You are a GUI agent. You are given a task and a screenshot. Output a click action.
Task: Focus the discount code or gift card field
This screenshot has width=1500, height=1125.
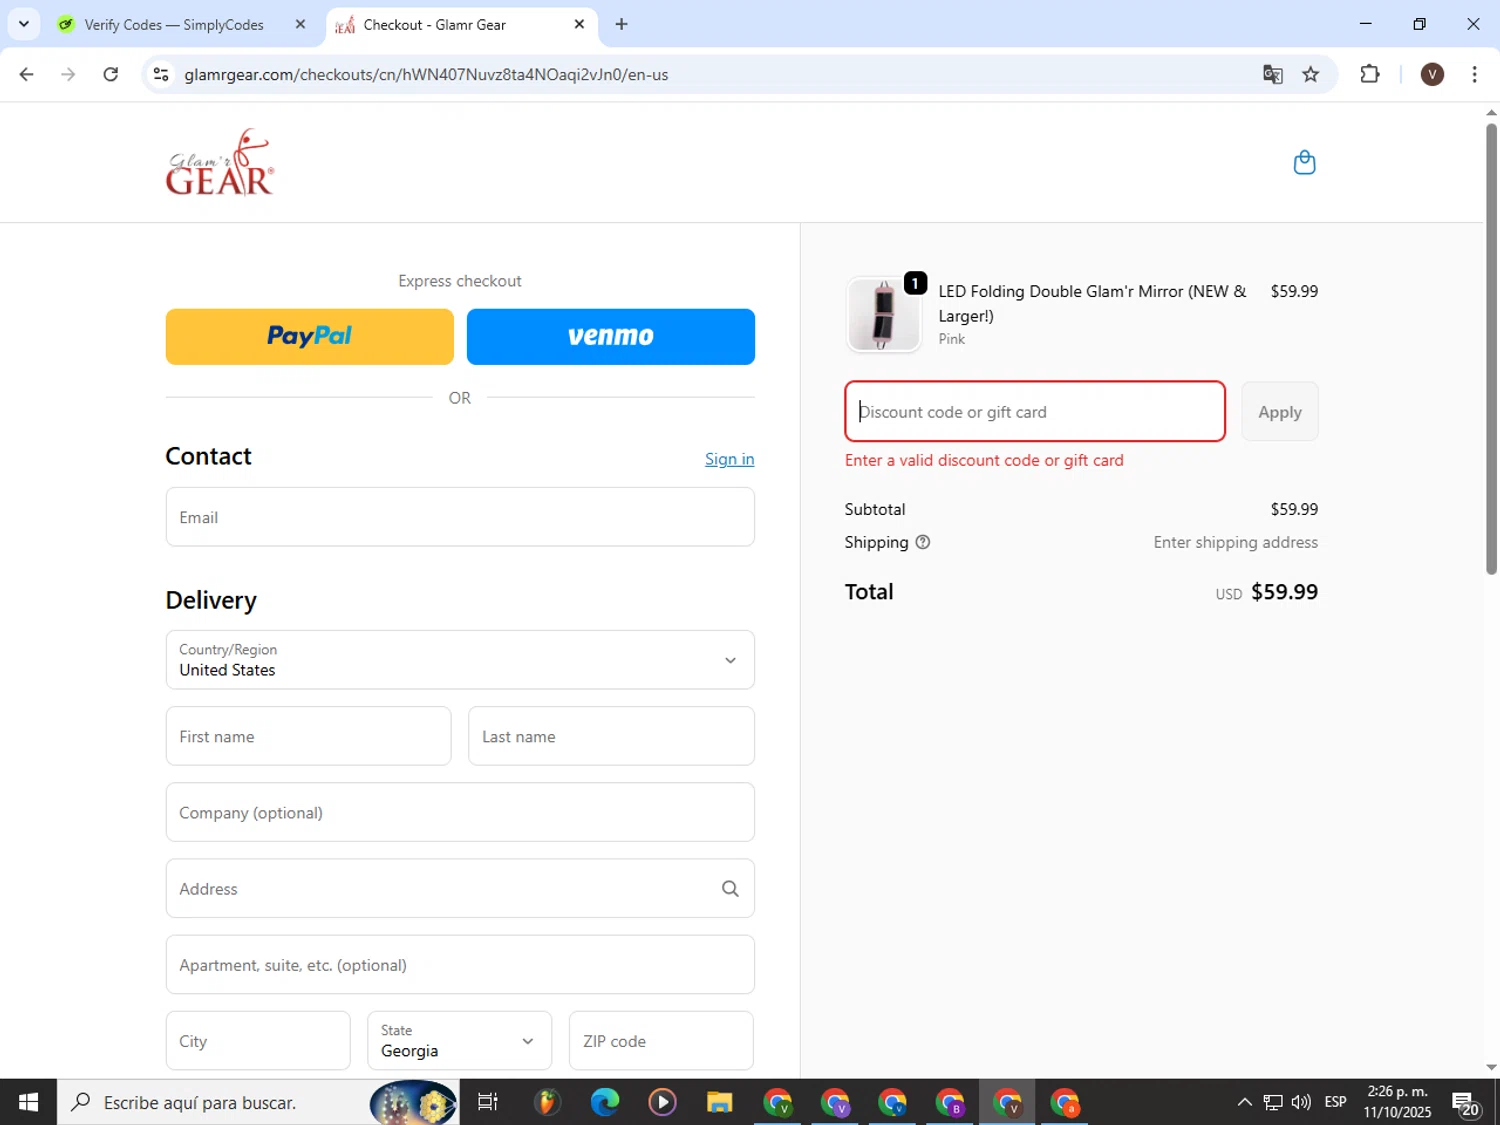[1034, 411]
